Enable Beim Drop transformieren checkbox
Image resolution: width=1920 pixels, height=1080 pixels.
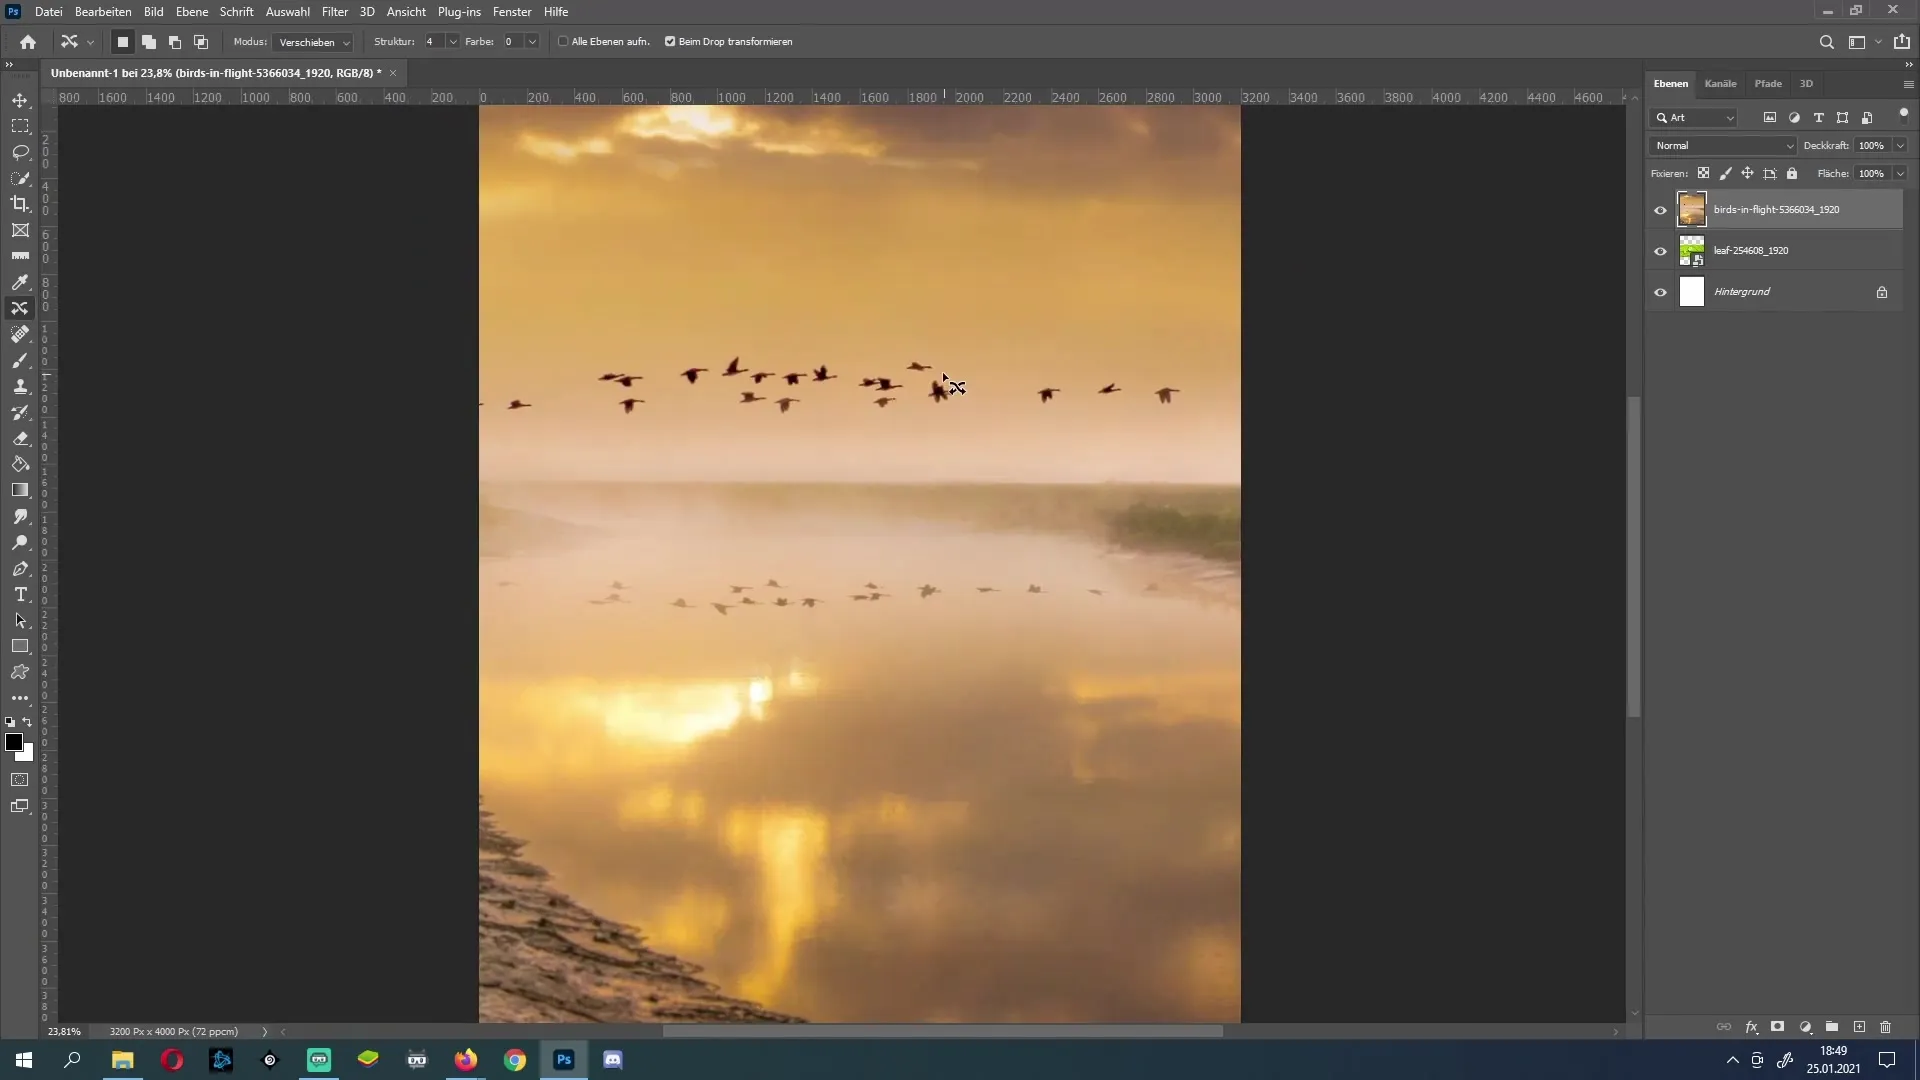pos(671,41)
